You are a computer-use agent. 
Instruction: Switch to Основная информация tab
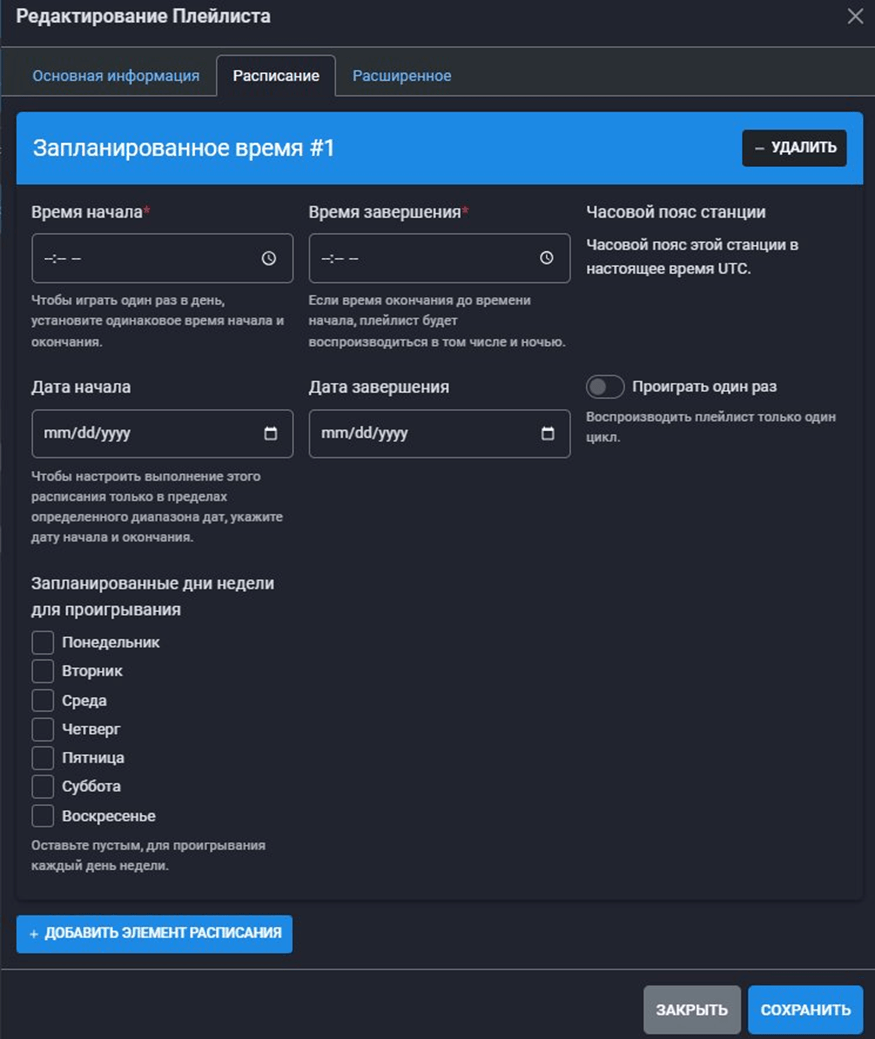pyautogui.click(x=116, y=76)
